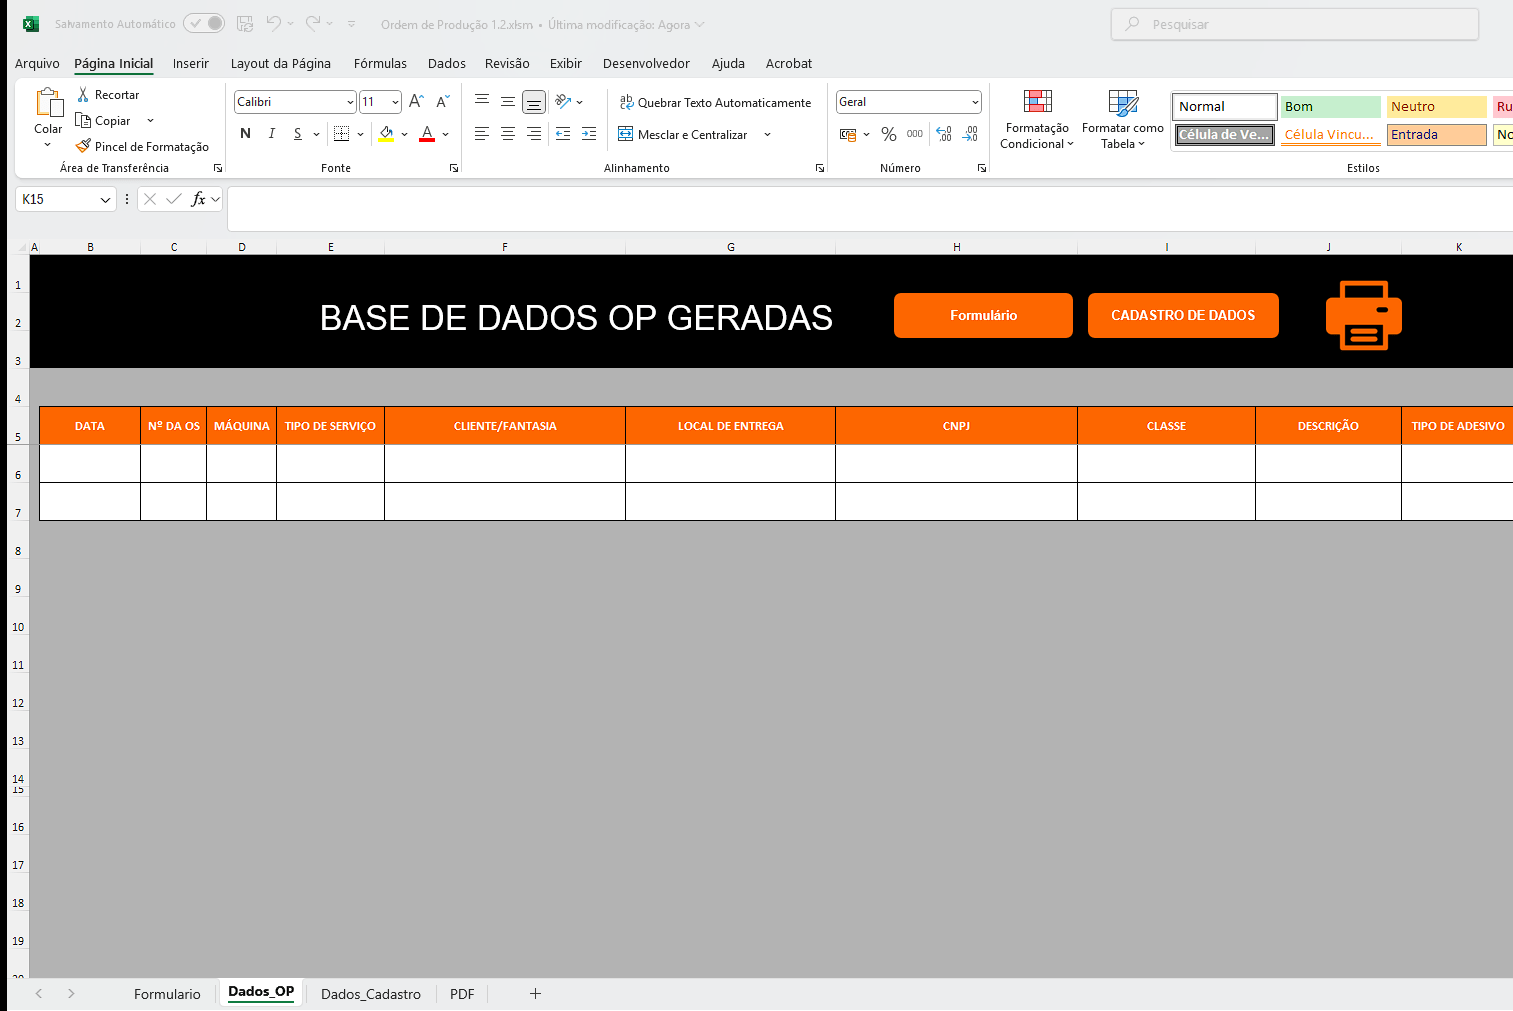Open the Geral number format dropdown

click(x=975, y=102)
